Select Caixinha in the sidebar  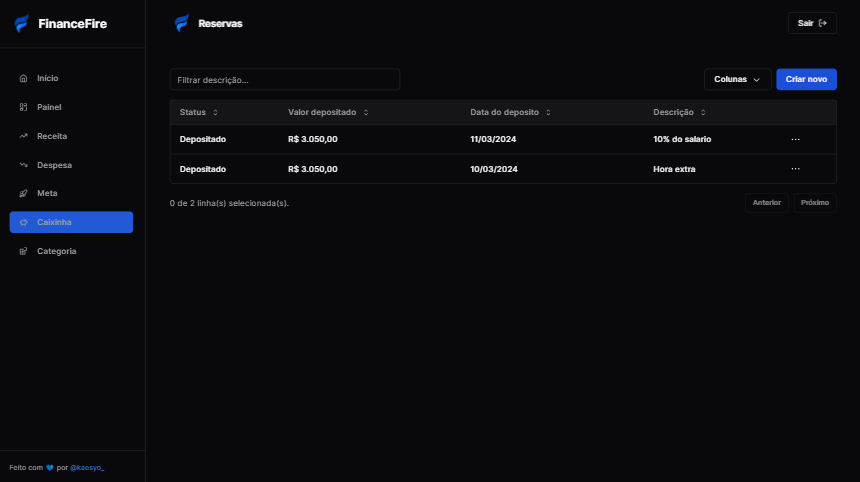(71, 222)
